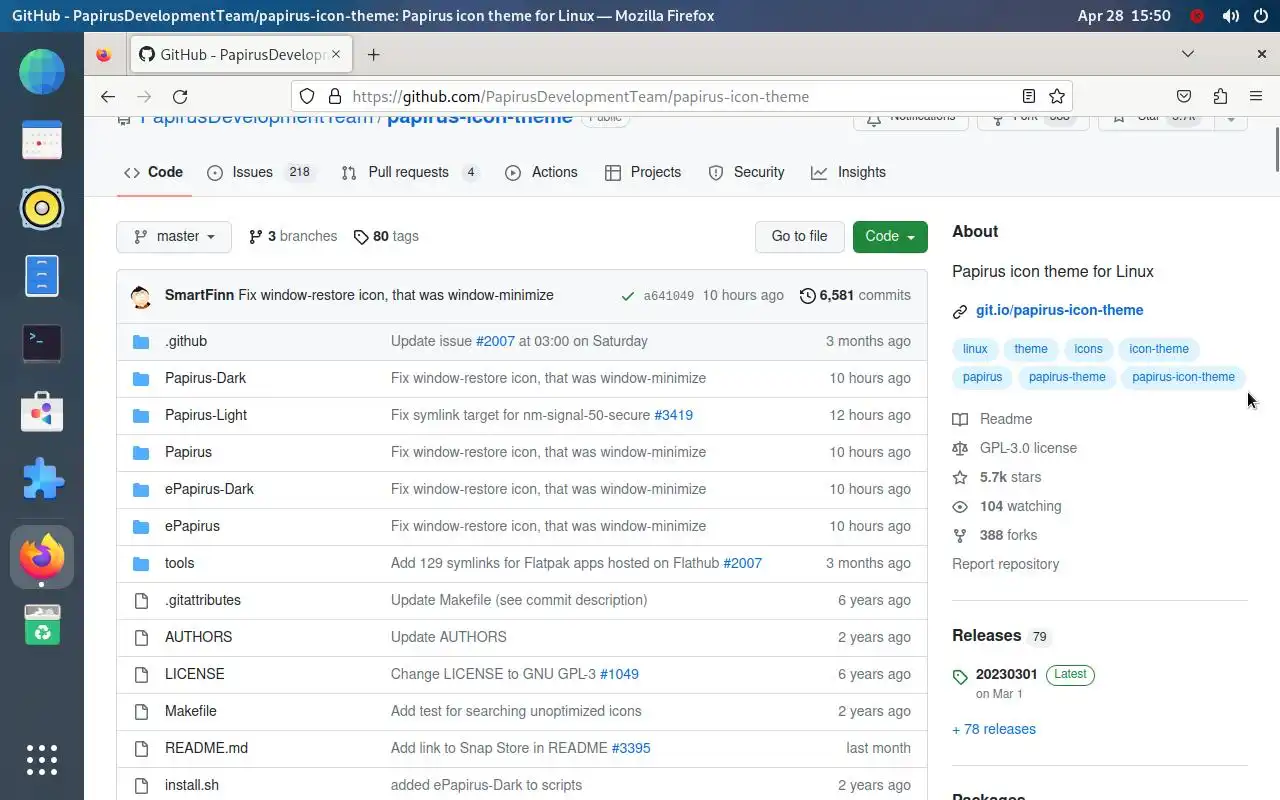
Task: Open Files app from the dock
Action: (x=42, y=276)
